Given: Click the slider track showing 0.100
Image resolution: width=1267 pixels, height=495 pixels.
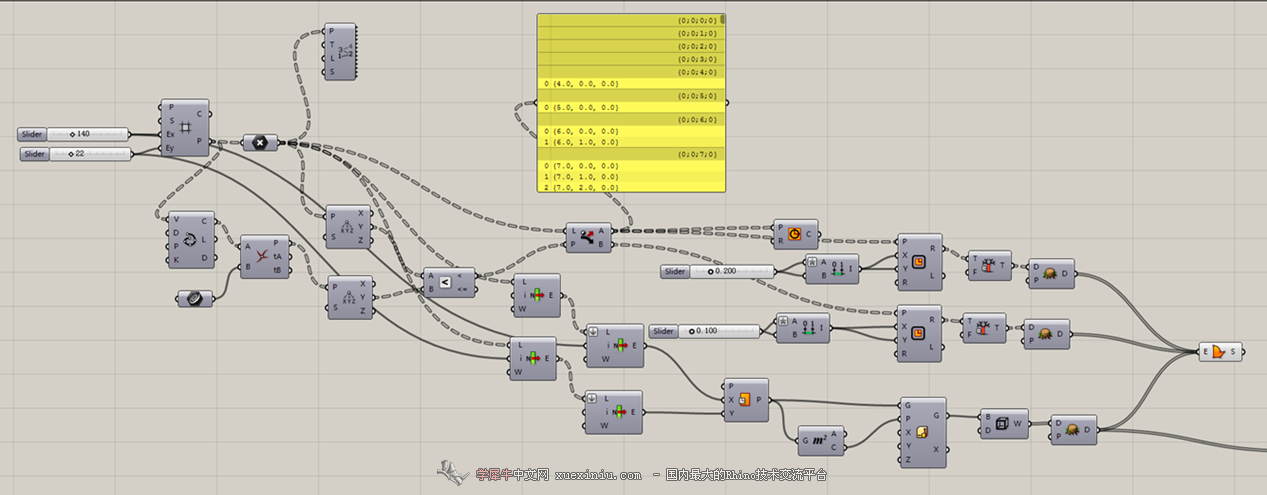Looking at the screenshot, I should 720,331.
